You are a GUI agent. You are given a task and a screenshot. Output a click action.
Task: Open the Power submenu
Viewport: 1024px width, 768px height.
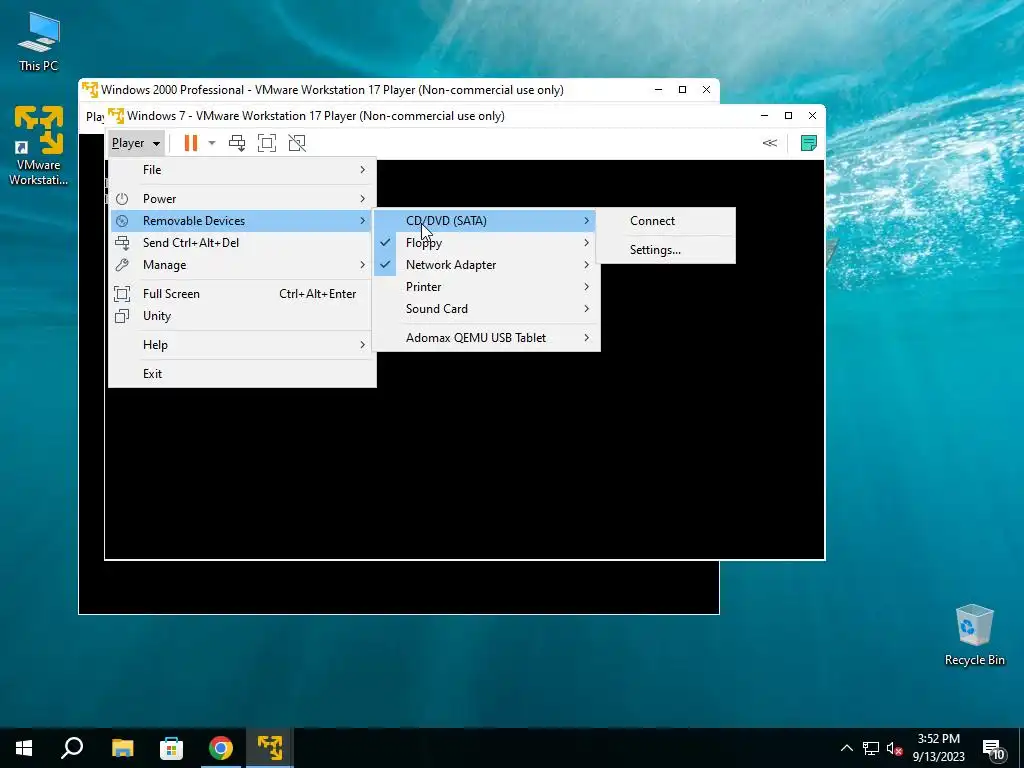242,199
